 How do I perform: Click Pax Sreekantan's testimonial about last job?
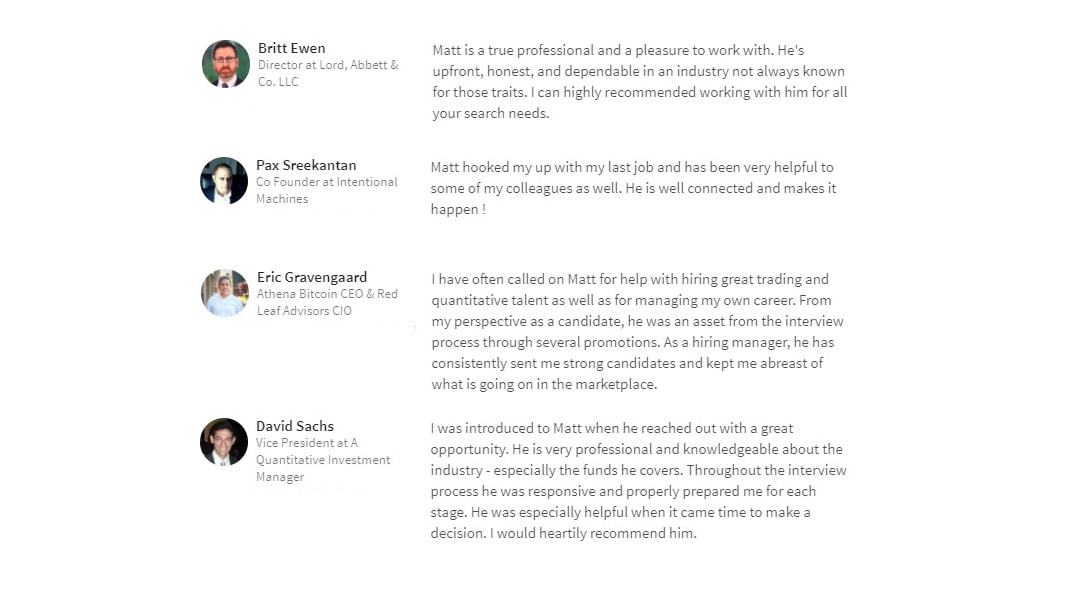coord(634,188)
